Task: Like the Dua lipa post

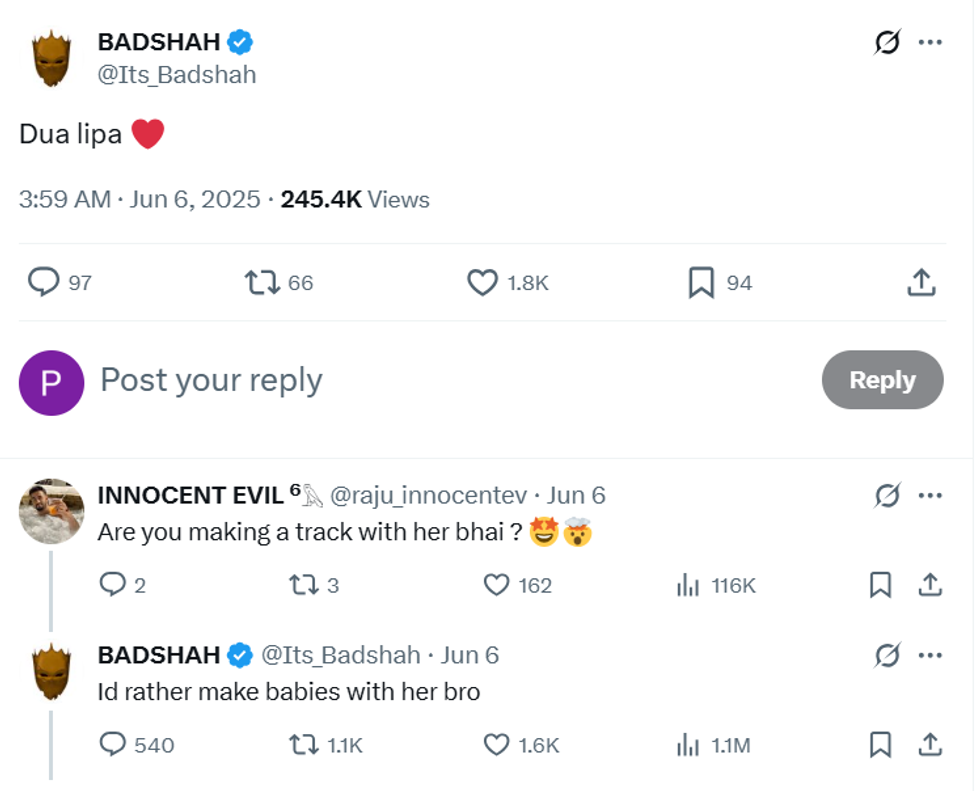Action: (x=483, y=283)
